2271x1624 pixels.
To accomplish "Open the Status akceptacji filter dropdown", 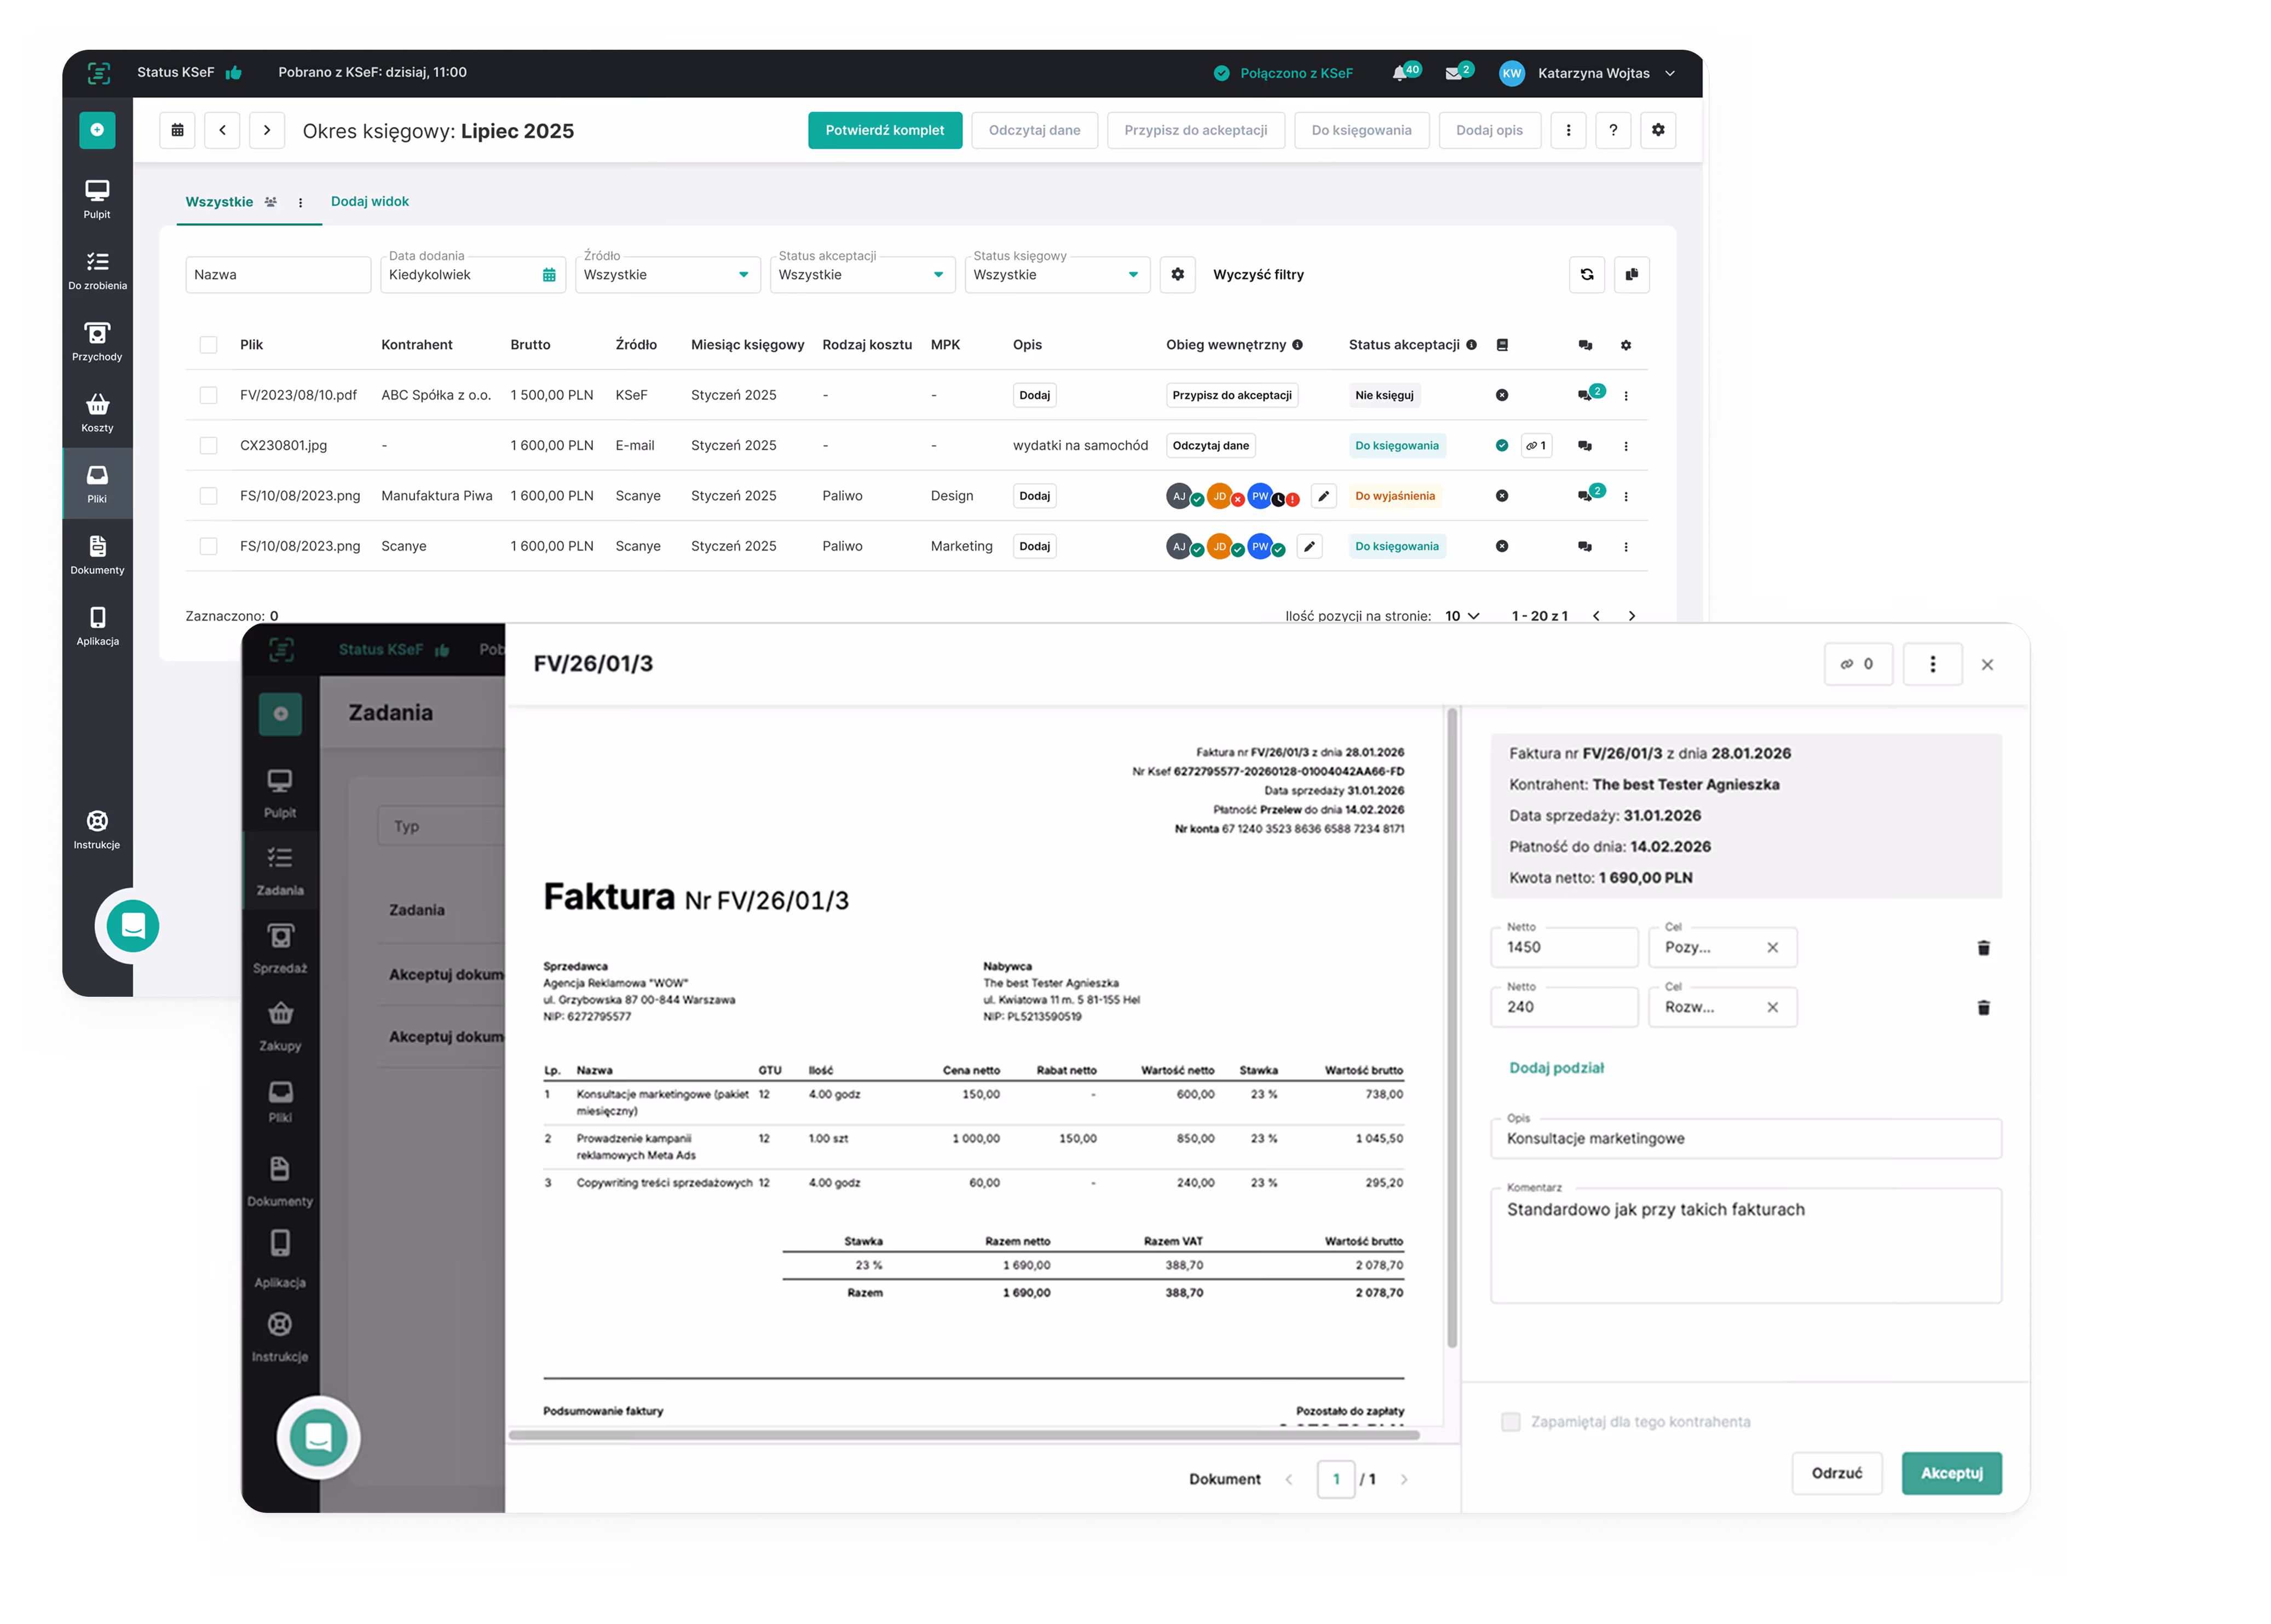I will (862, 274).
